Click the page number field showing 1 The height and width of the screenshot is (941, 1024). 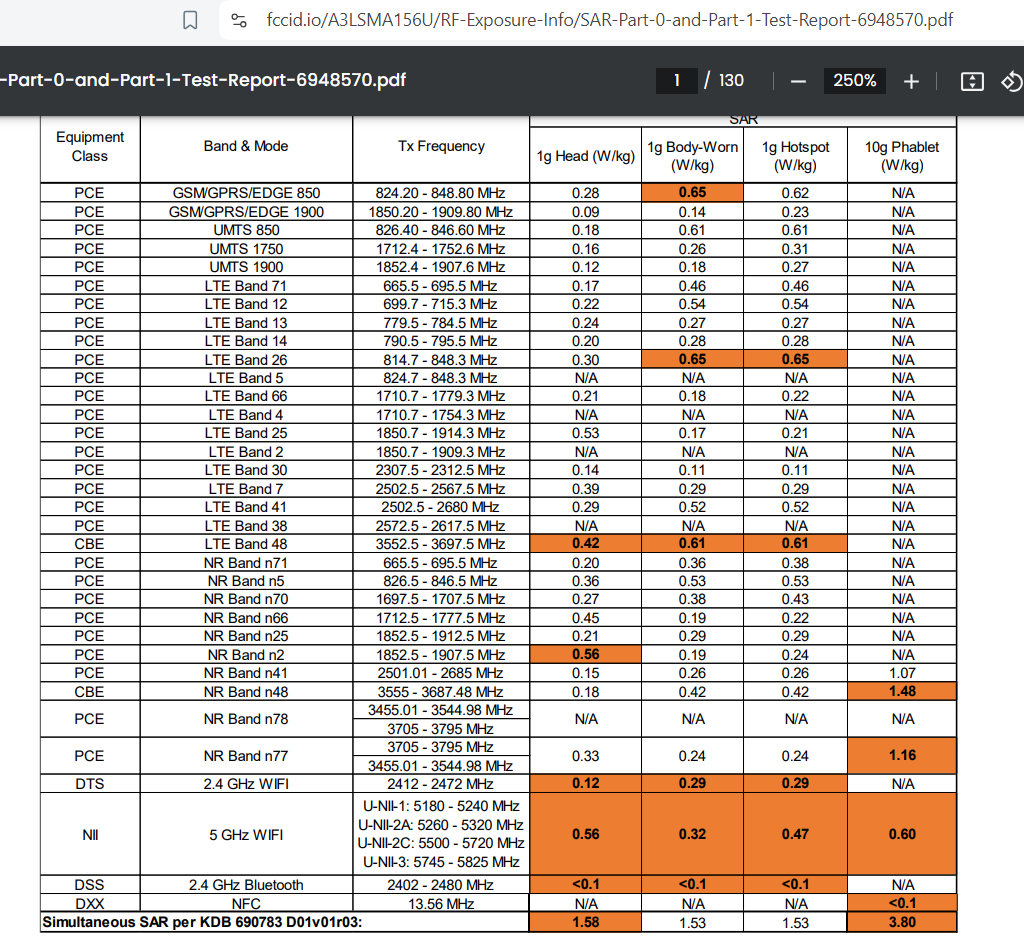tap(677, 81)
